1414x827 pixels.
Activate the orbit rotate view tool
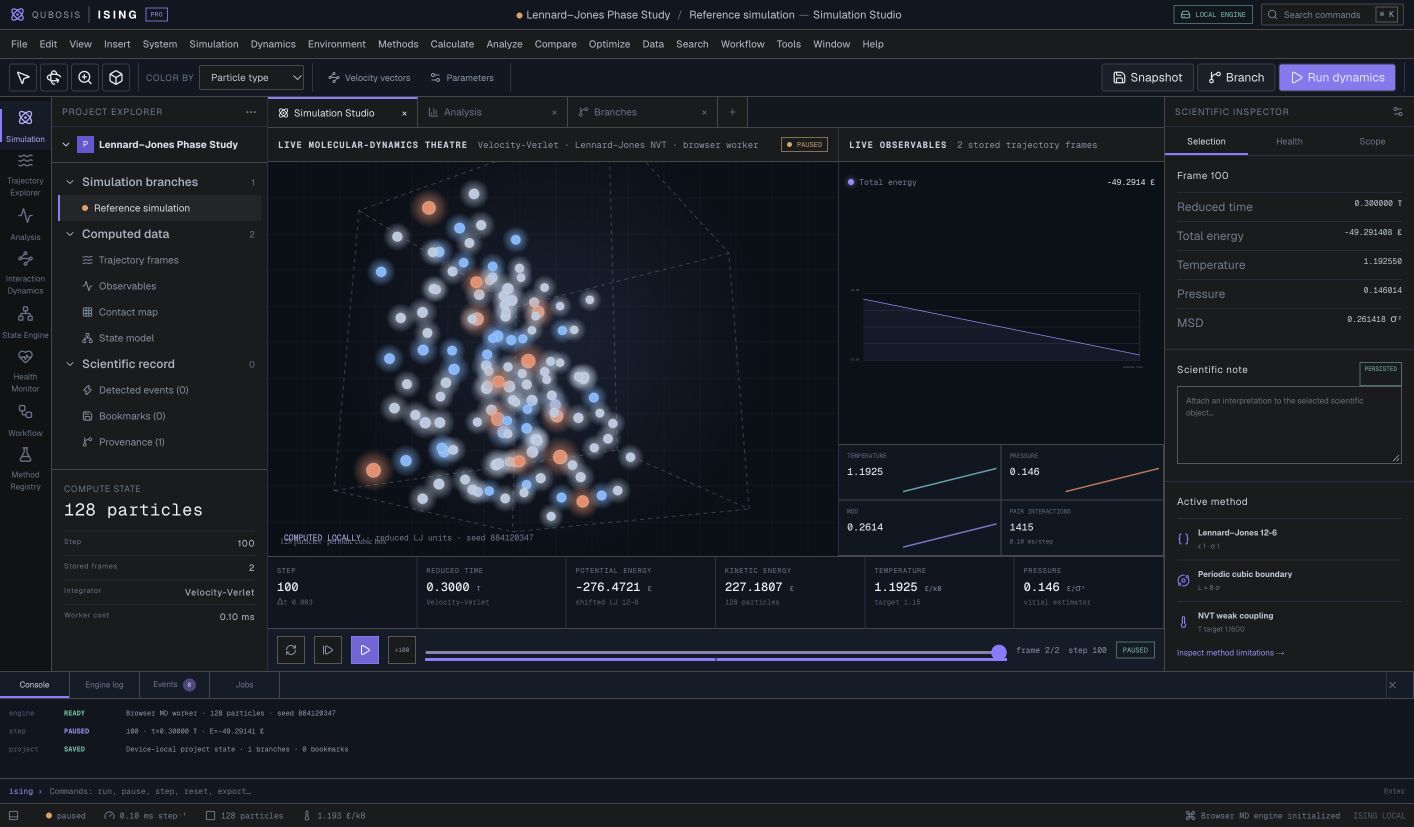[54, 77]
